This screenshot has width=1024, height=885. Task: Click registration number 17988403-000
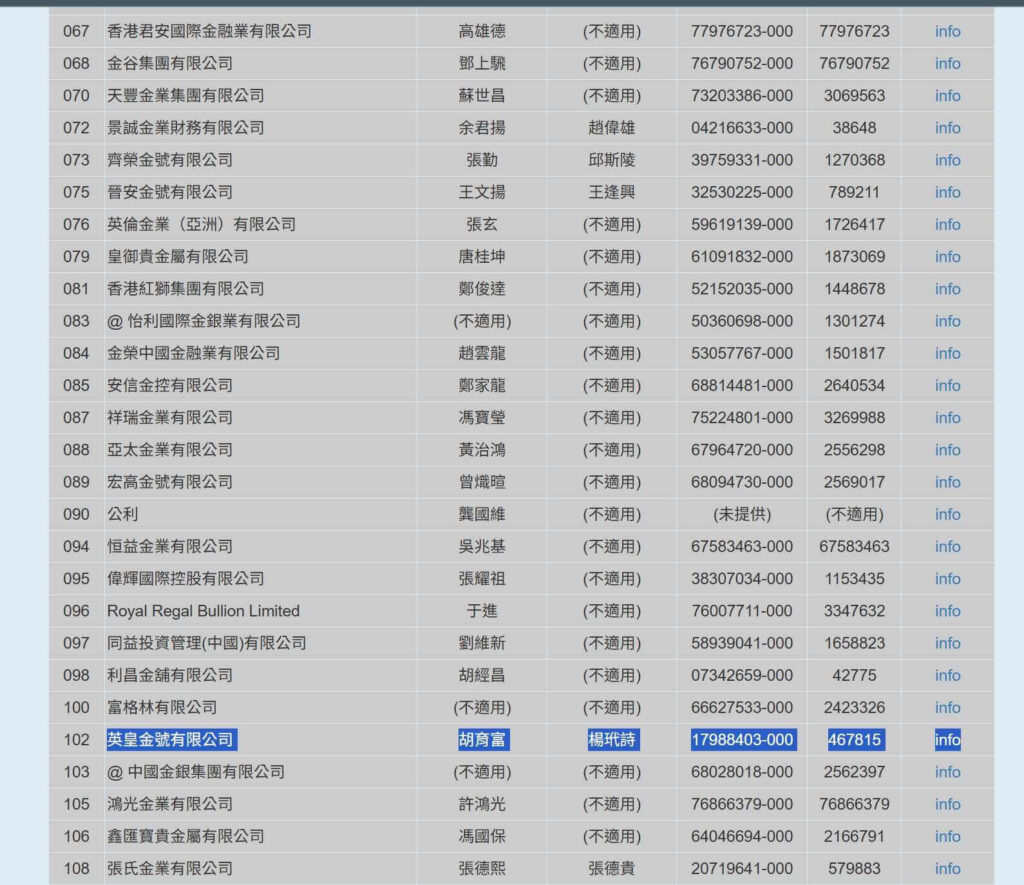tap(742, 740)
